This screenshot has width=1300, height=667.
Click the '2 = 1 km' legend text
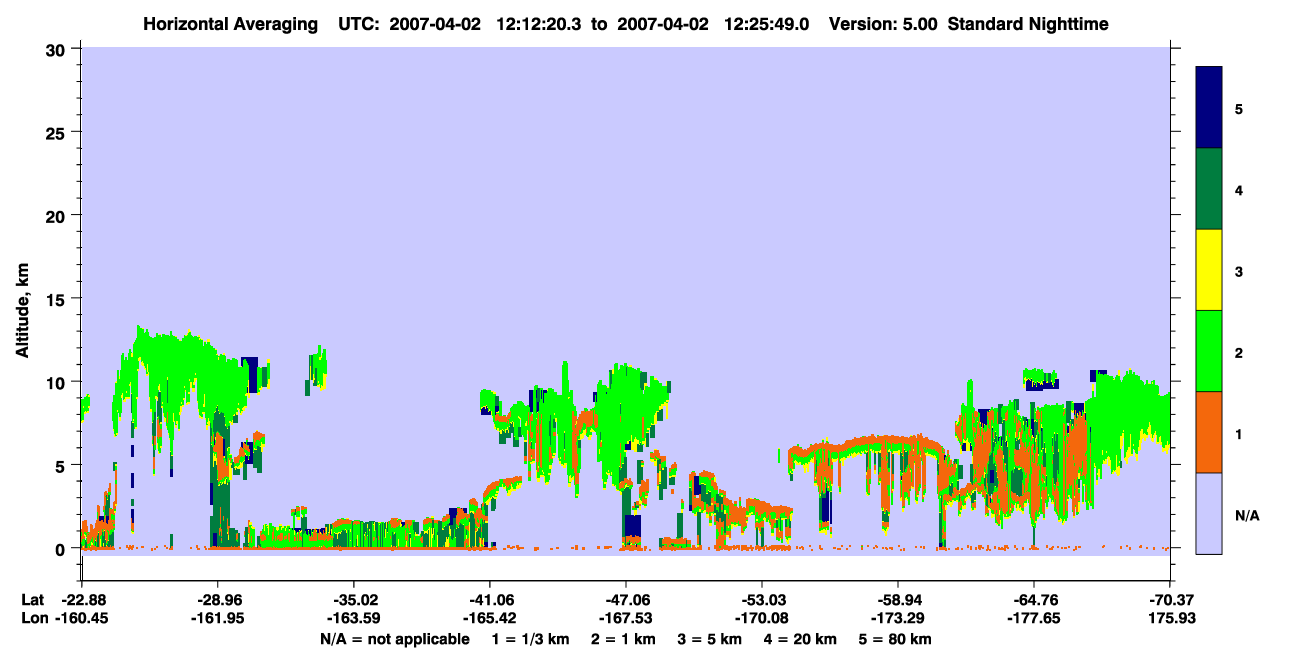[621, 639]
